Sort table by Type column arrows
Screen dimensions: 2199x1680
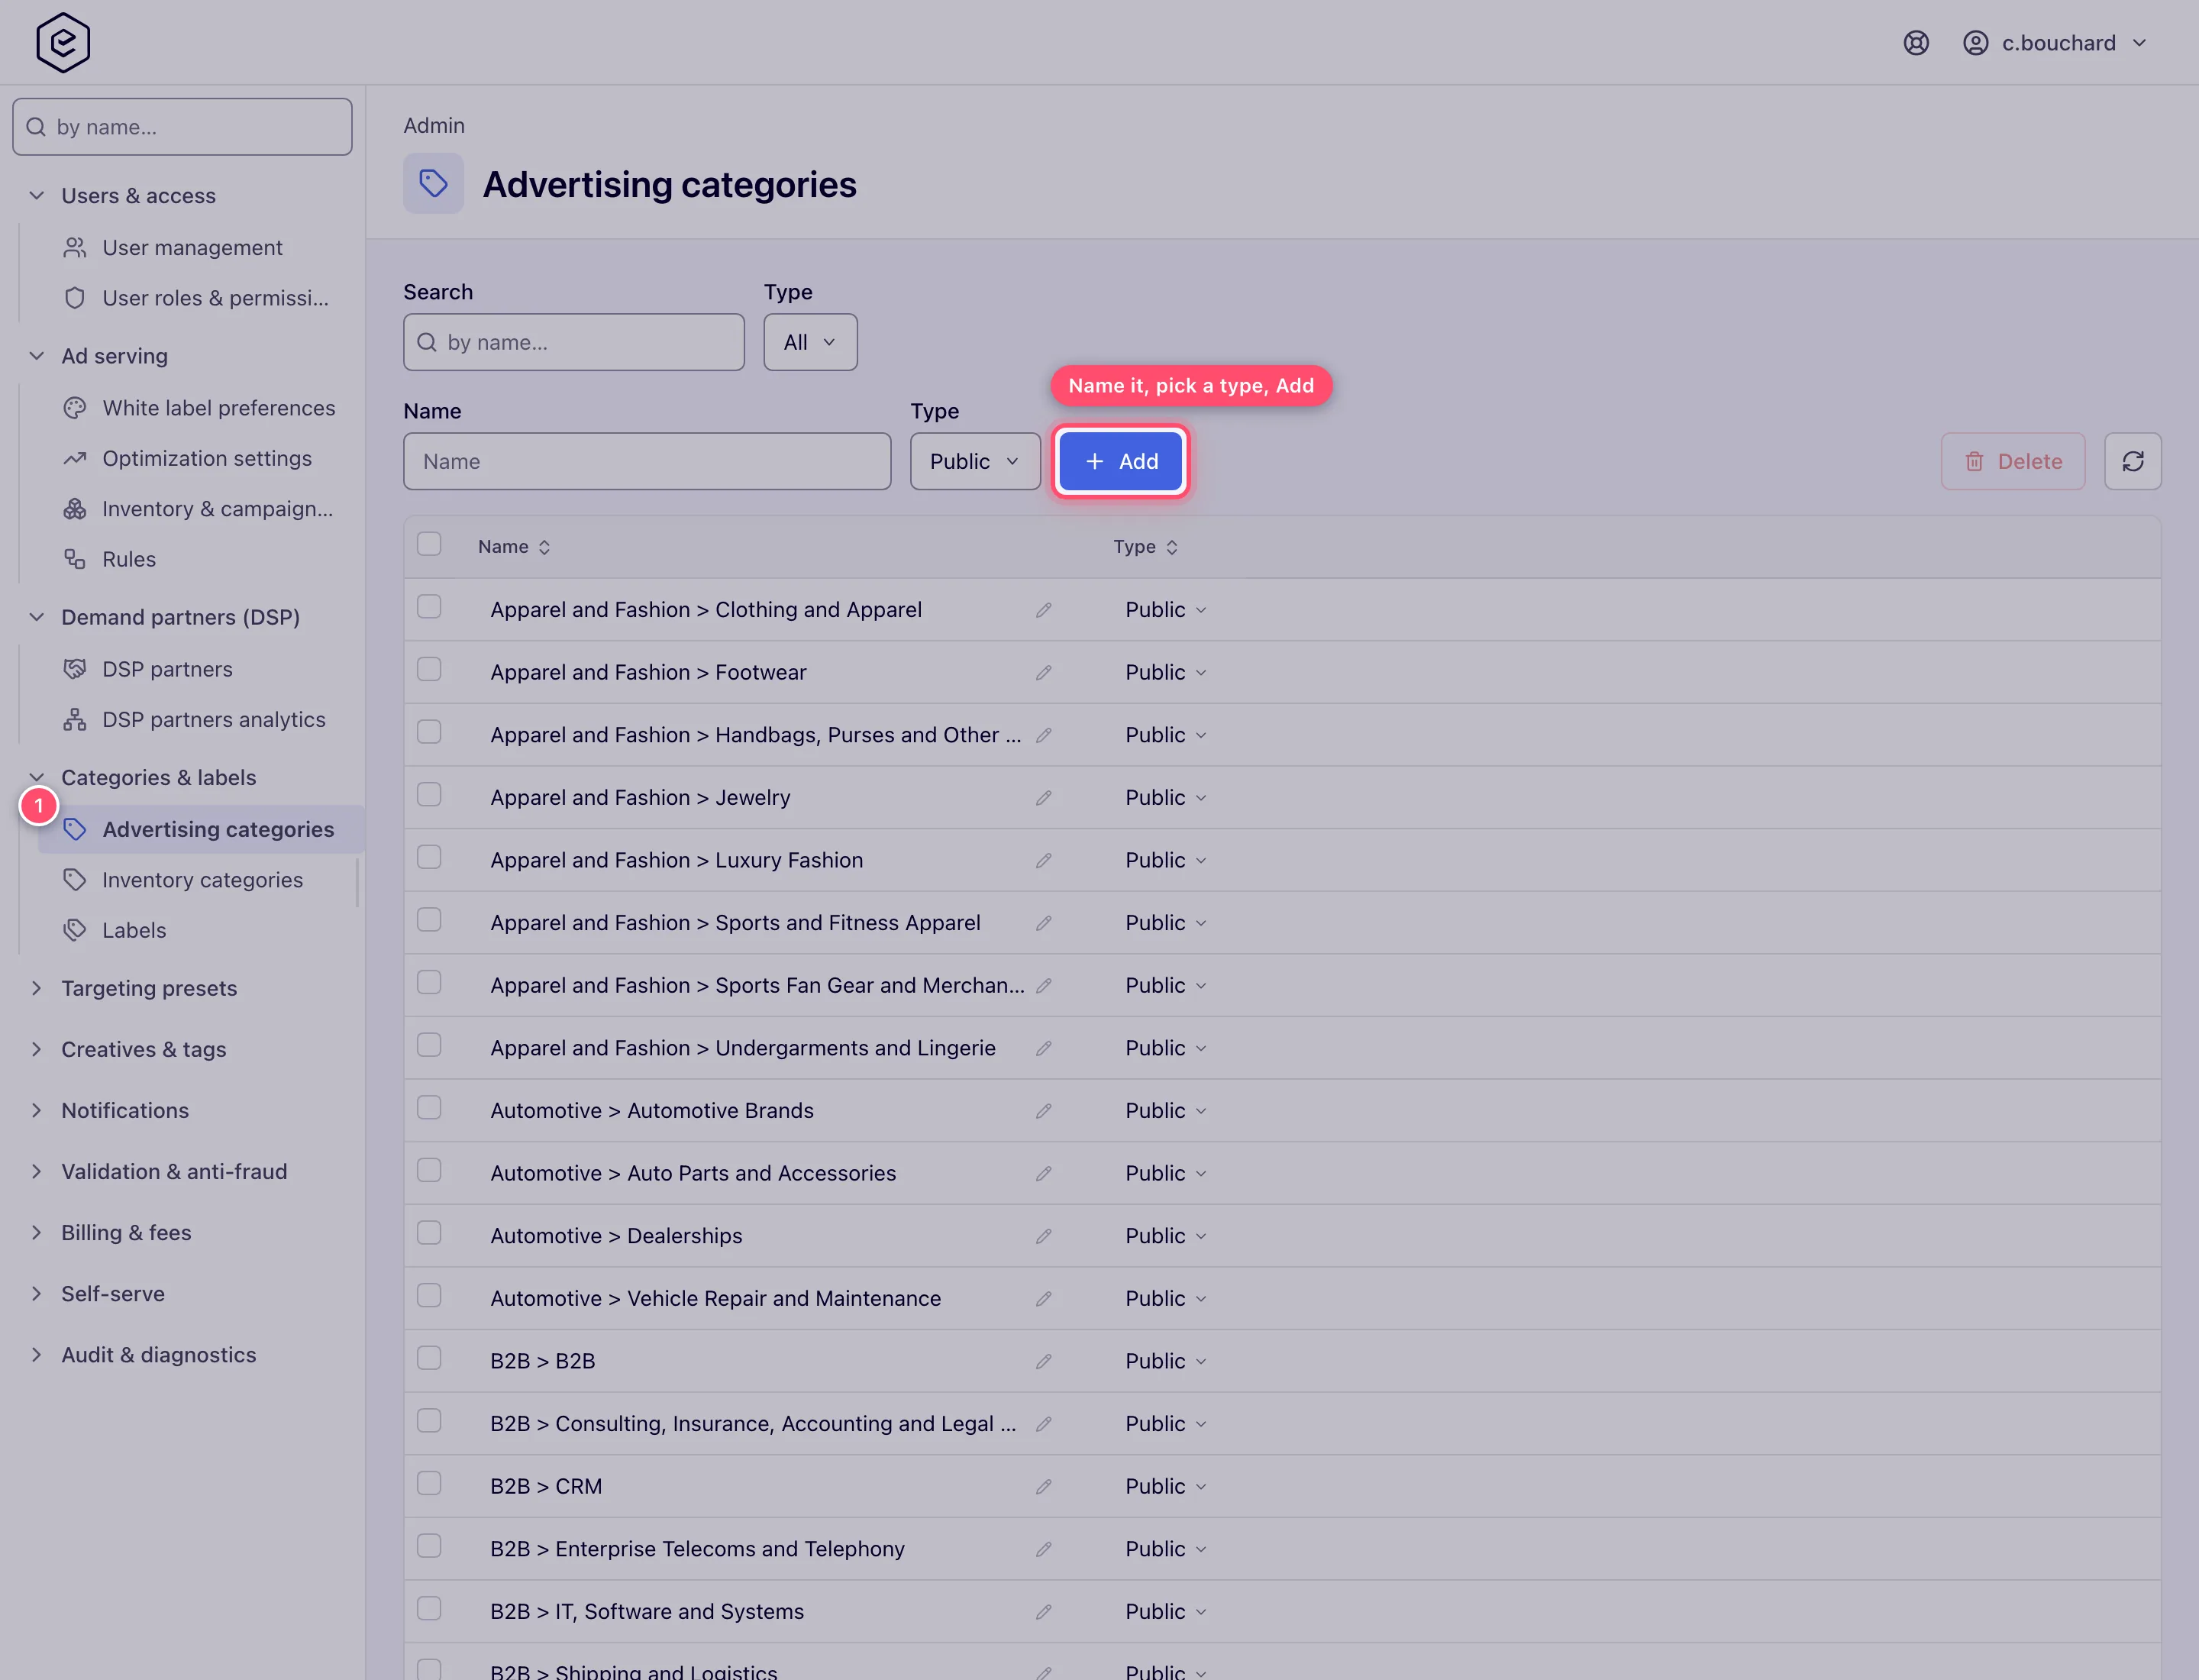(1171, 547)
